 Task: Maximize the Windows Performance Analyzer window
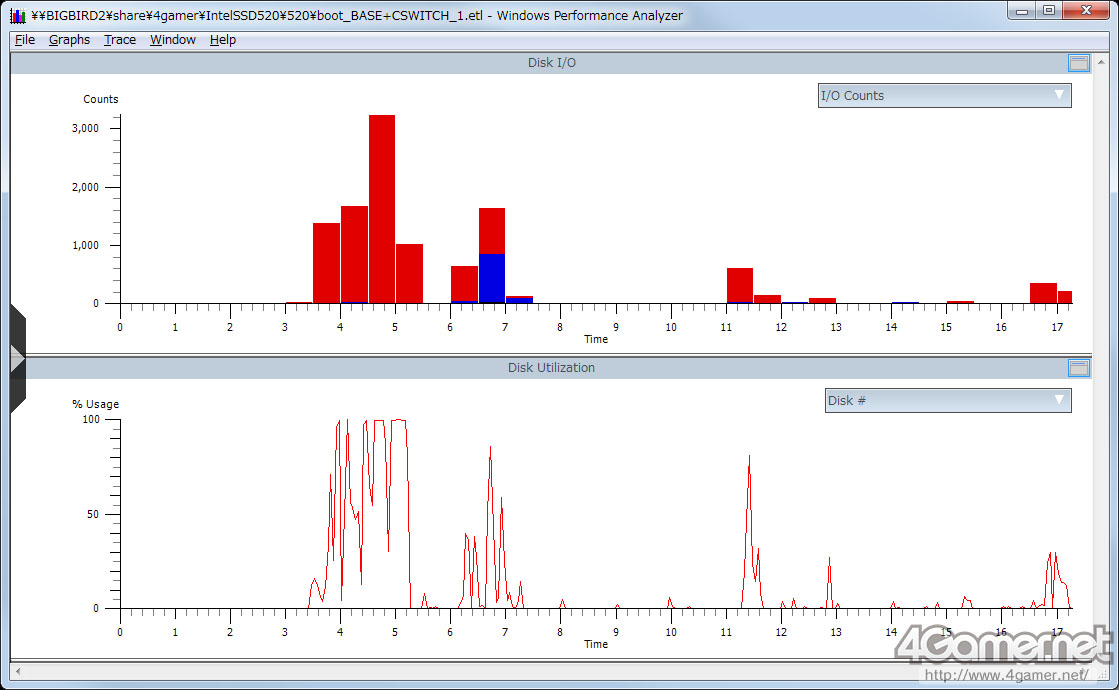tap(1048, 10)
